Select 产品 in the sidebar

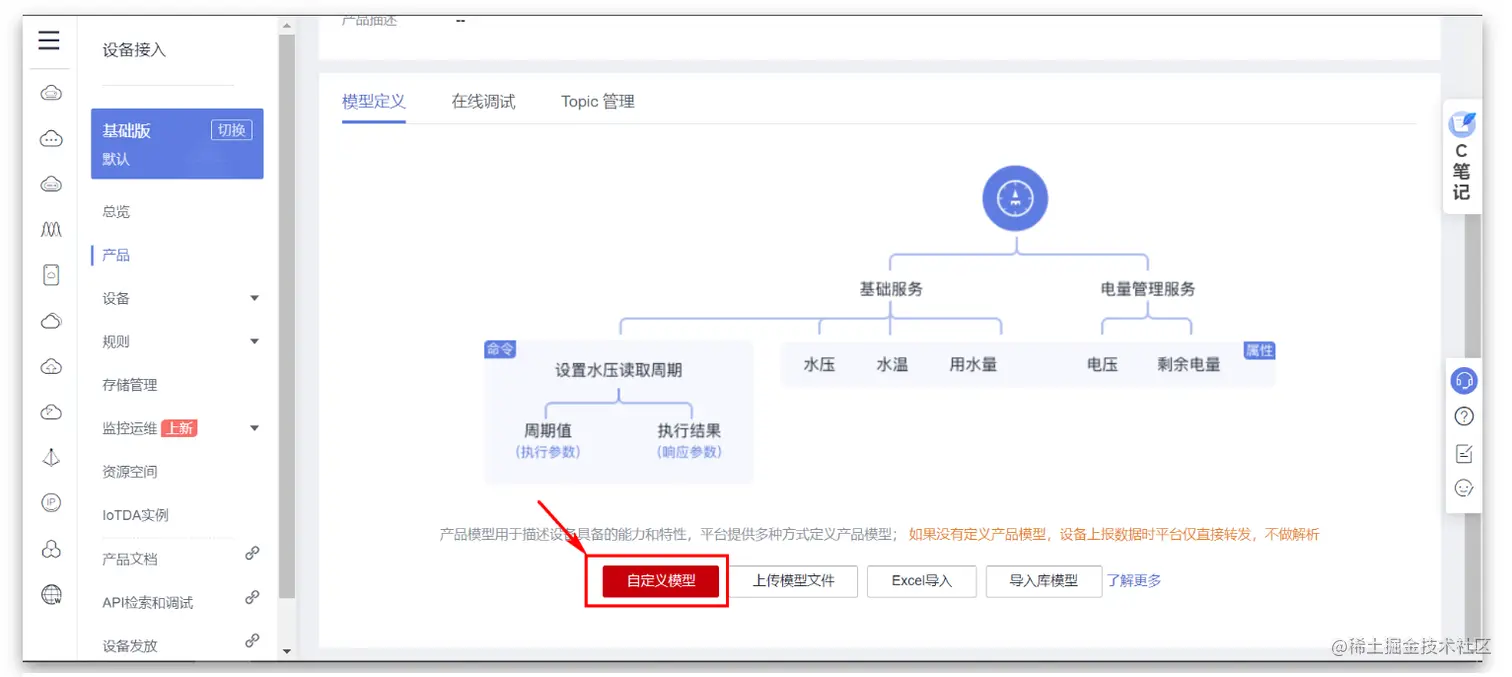pyautogui.click(x=116, y=255)
